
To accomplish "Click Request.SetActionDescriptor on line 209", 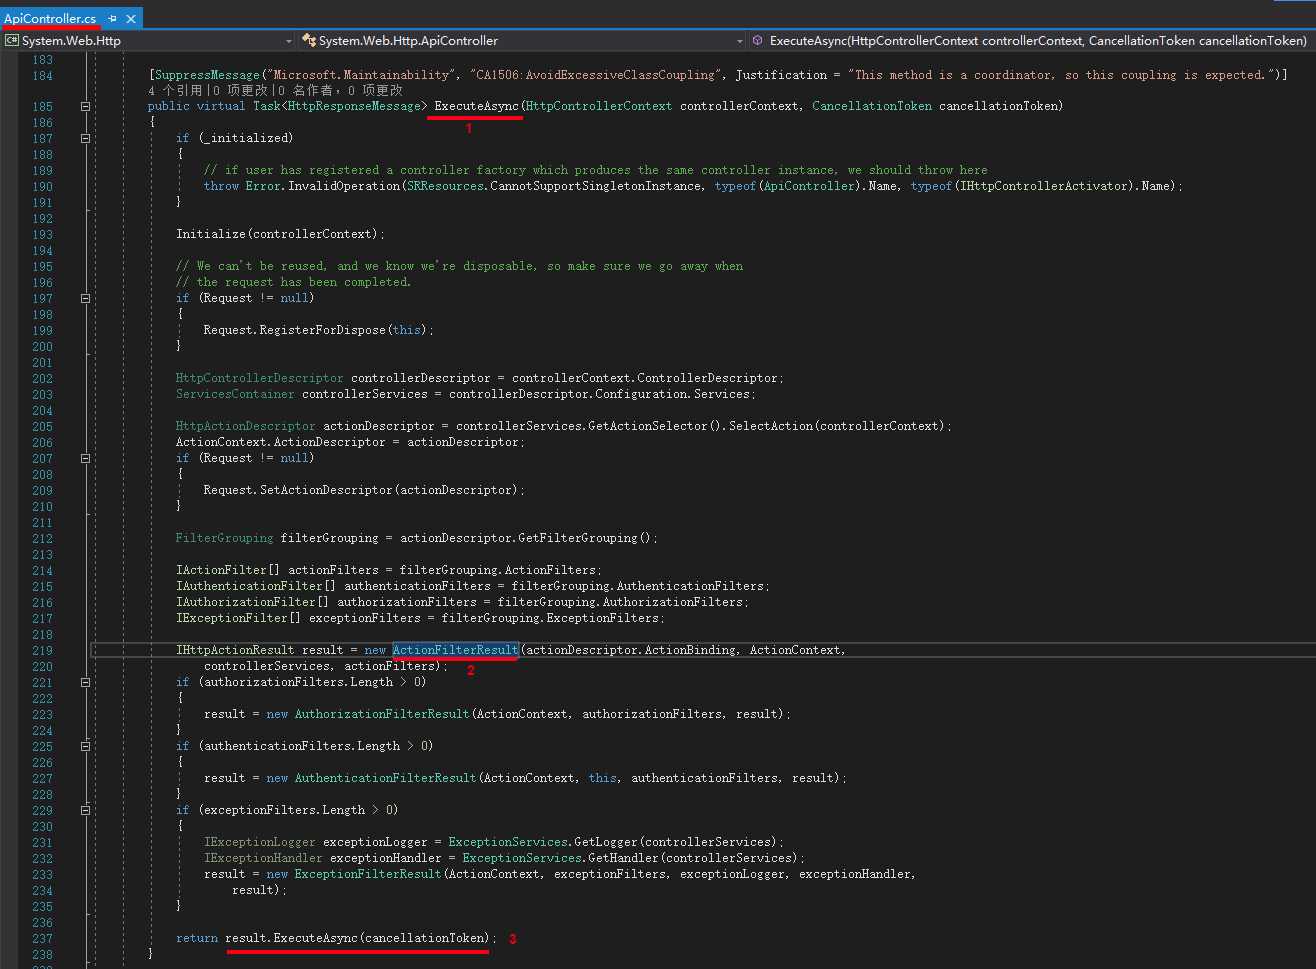I will pos(299,490).
